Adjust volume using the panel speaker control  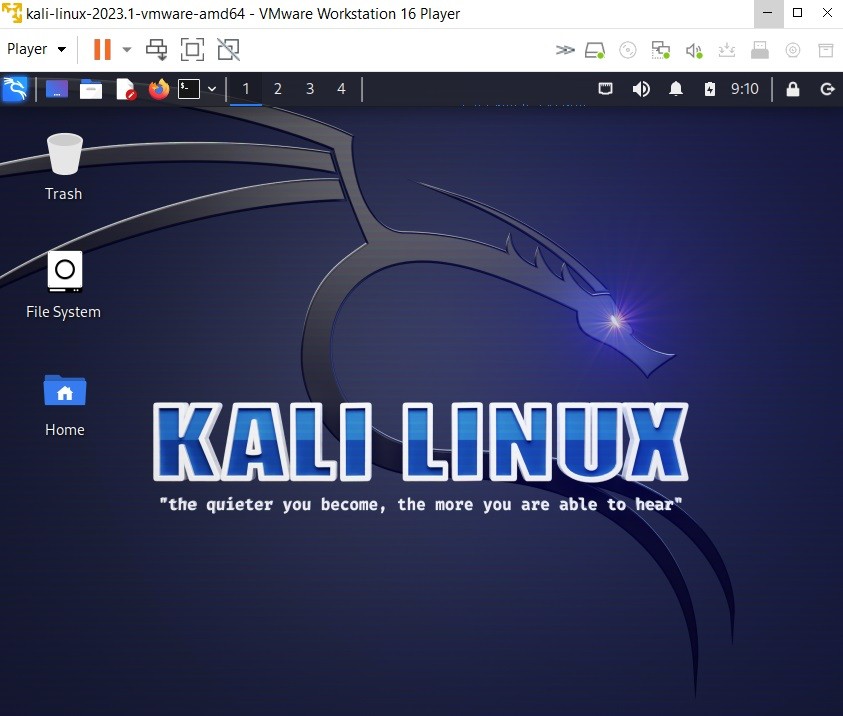coord(641,88)
